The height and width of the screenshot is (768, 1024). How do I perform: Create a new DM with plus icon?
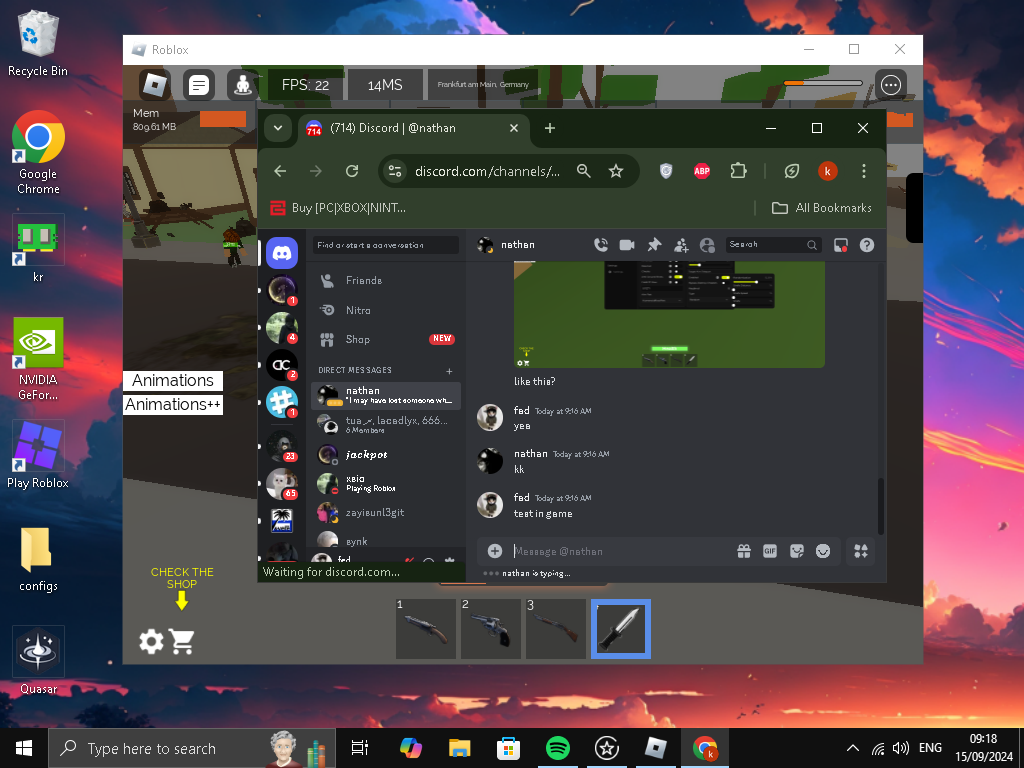click(449, 371)
